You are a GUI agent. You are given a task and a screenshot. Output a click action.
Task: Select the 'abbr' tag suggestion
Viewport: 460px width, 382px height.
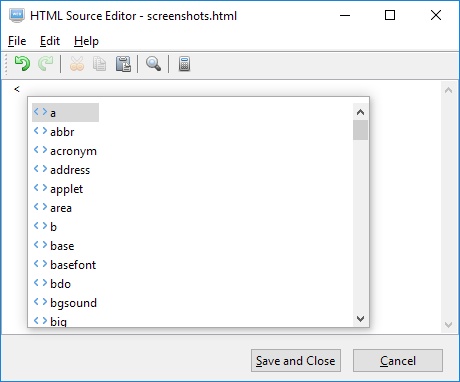[54, 132]
